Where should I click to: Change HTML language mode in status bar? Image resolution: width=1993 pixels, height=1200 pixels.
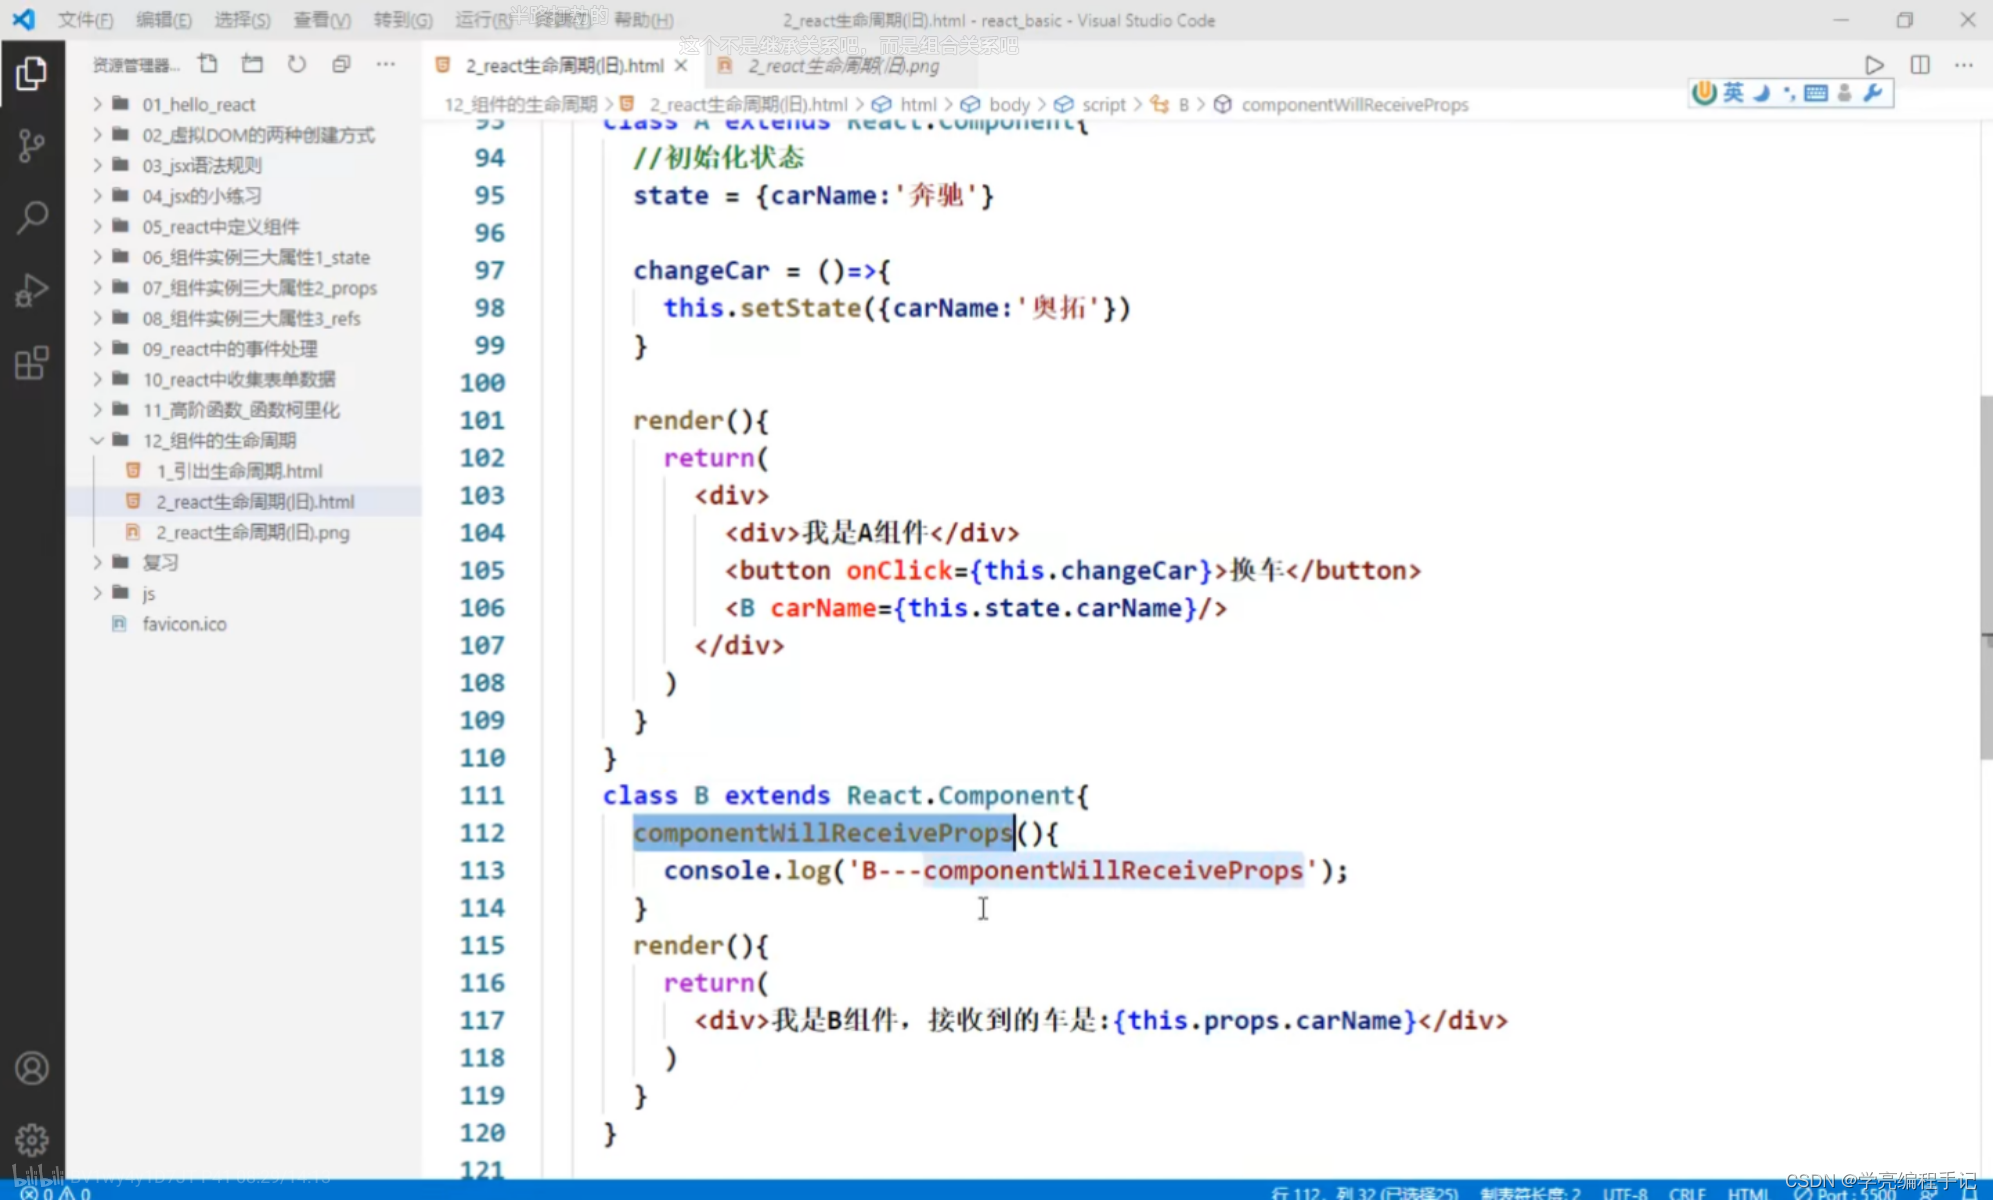tap(1748, 1192)
